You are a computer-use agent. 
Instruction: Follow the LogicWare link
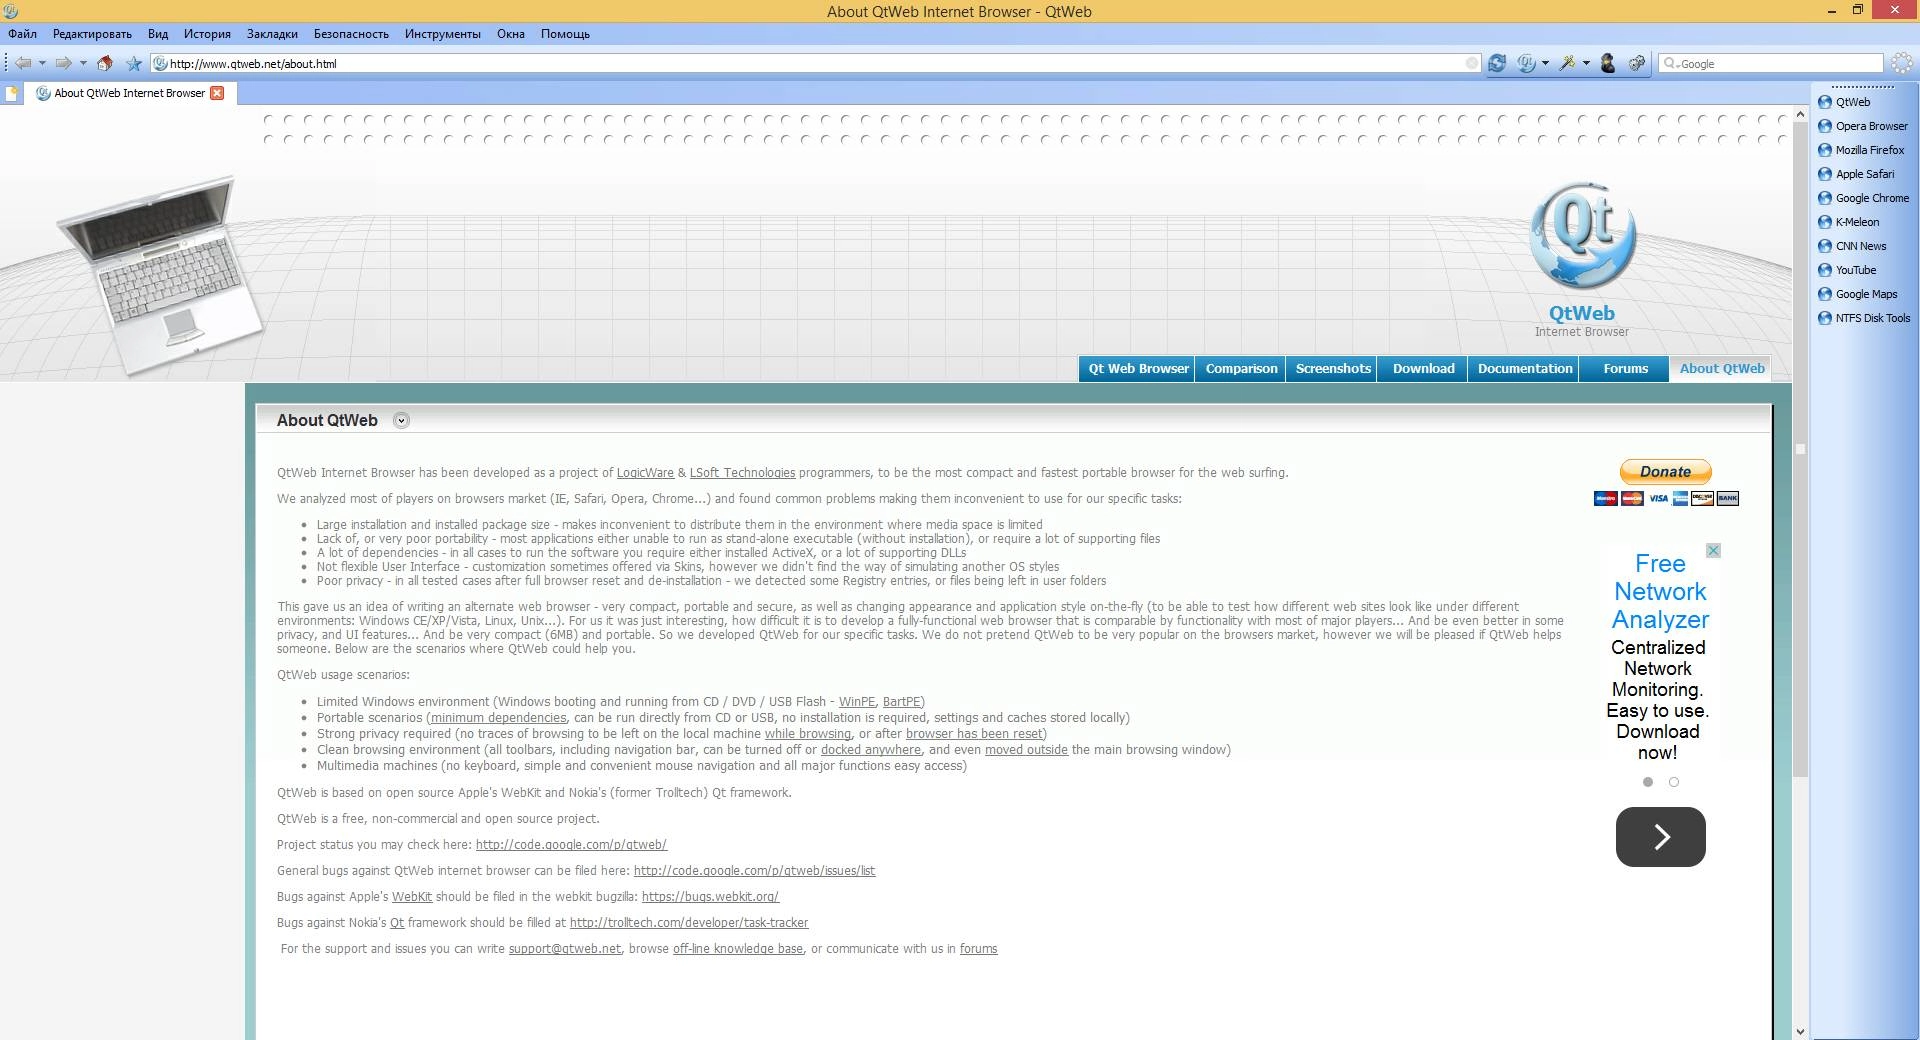pyautogui.click(x=645, y=473)
